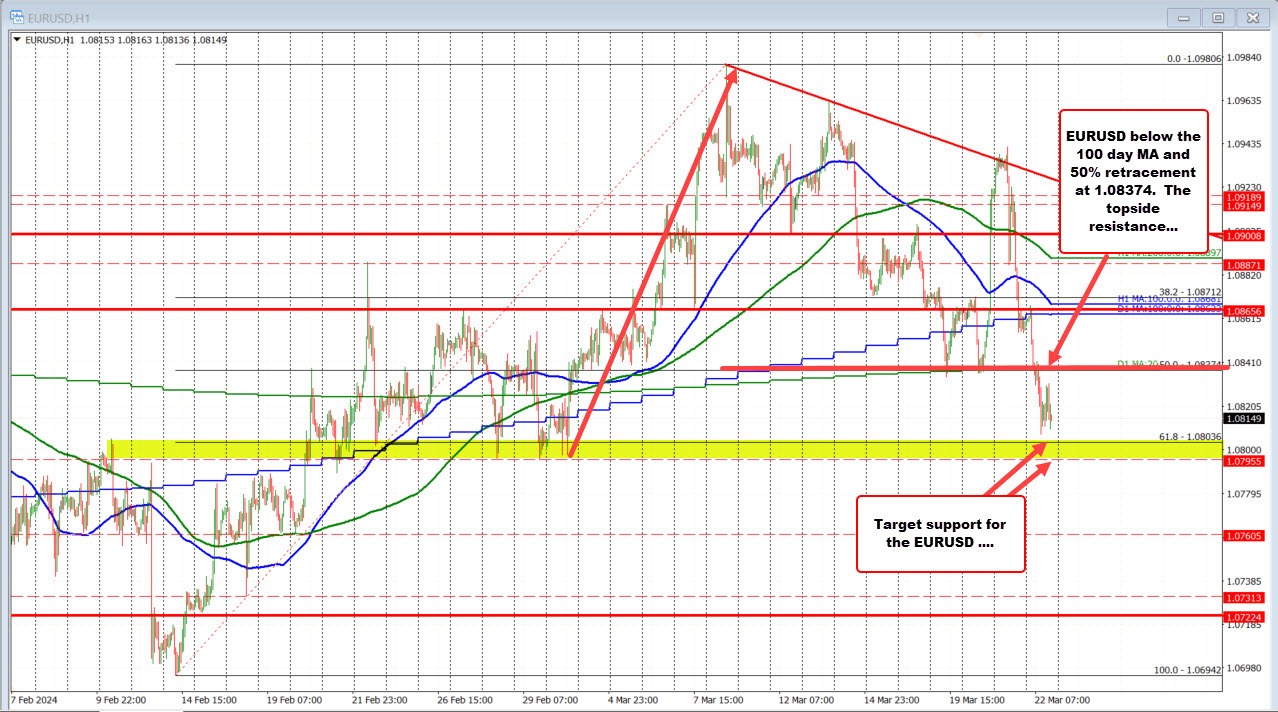Click the red 1.07955 price level label

pos(1243,460)
